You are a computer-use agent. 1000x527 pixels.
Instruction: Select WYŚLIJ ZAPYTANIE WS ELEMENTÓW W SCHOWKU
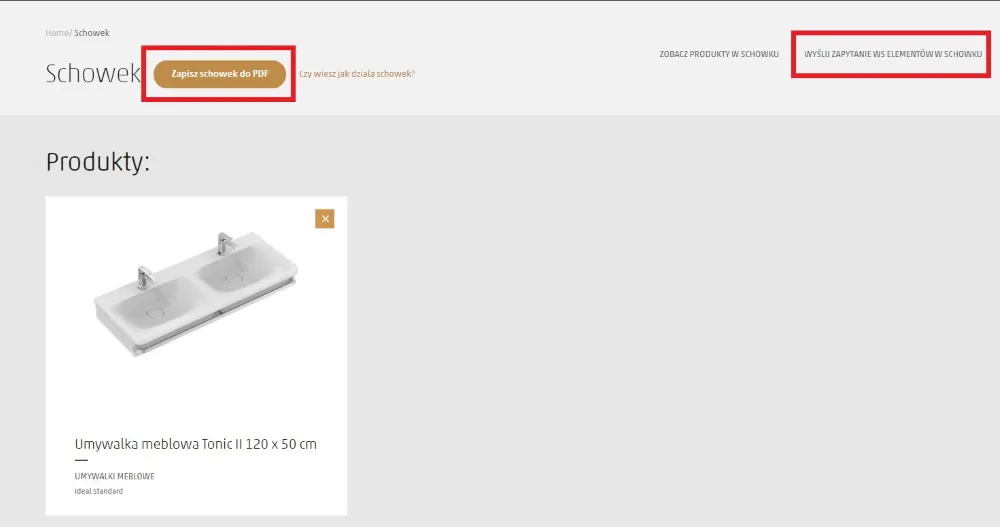tap(893, 54)
